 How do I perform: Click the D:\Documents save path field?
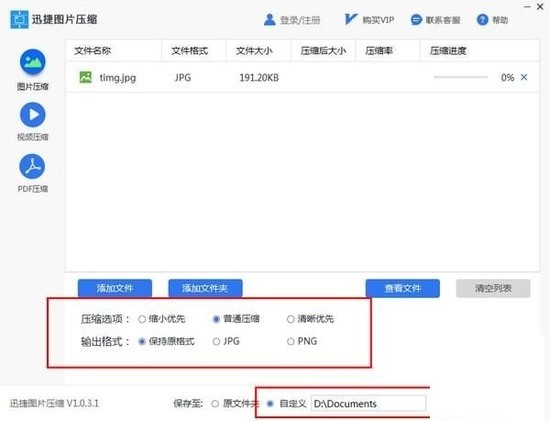click(369, 403)
